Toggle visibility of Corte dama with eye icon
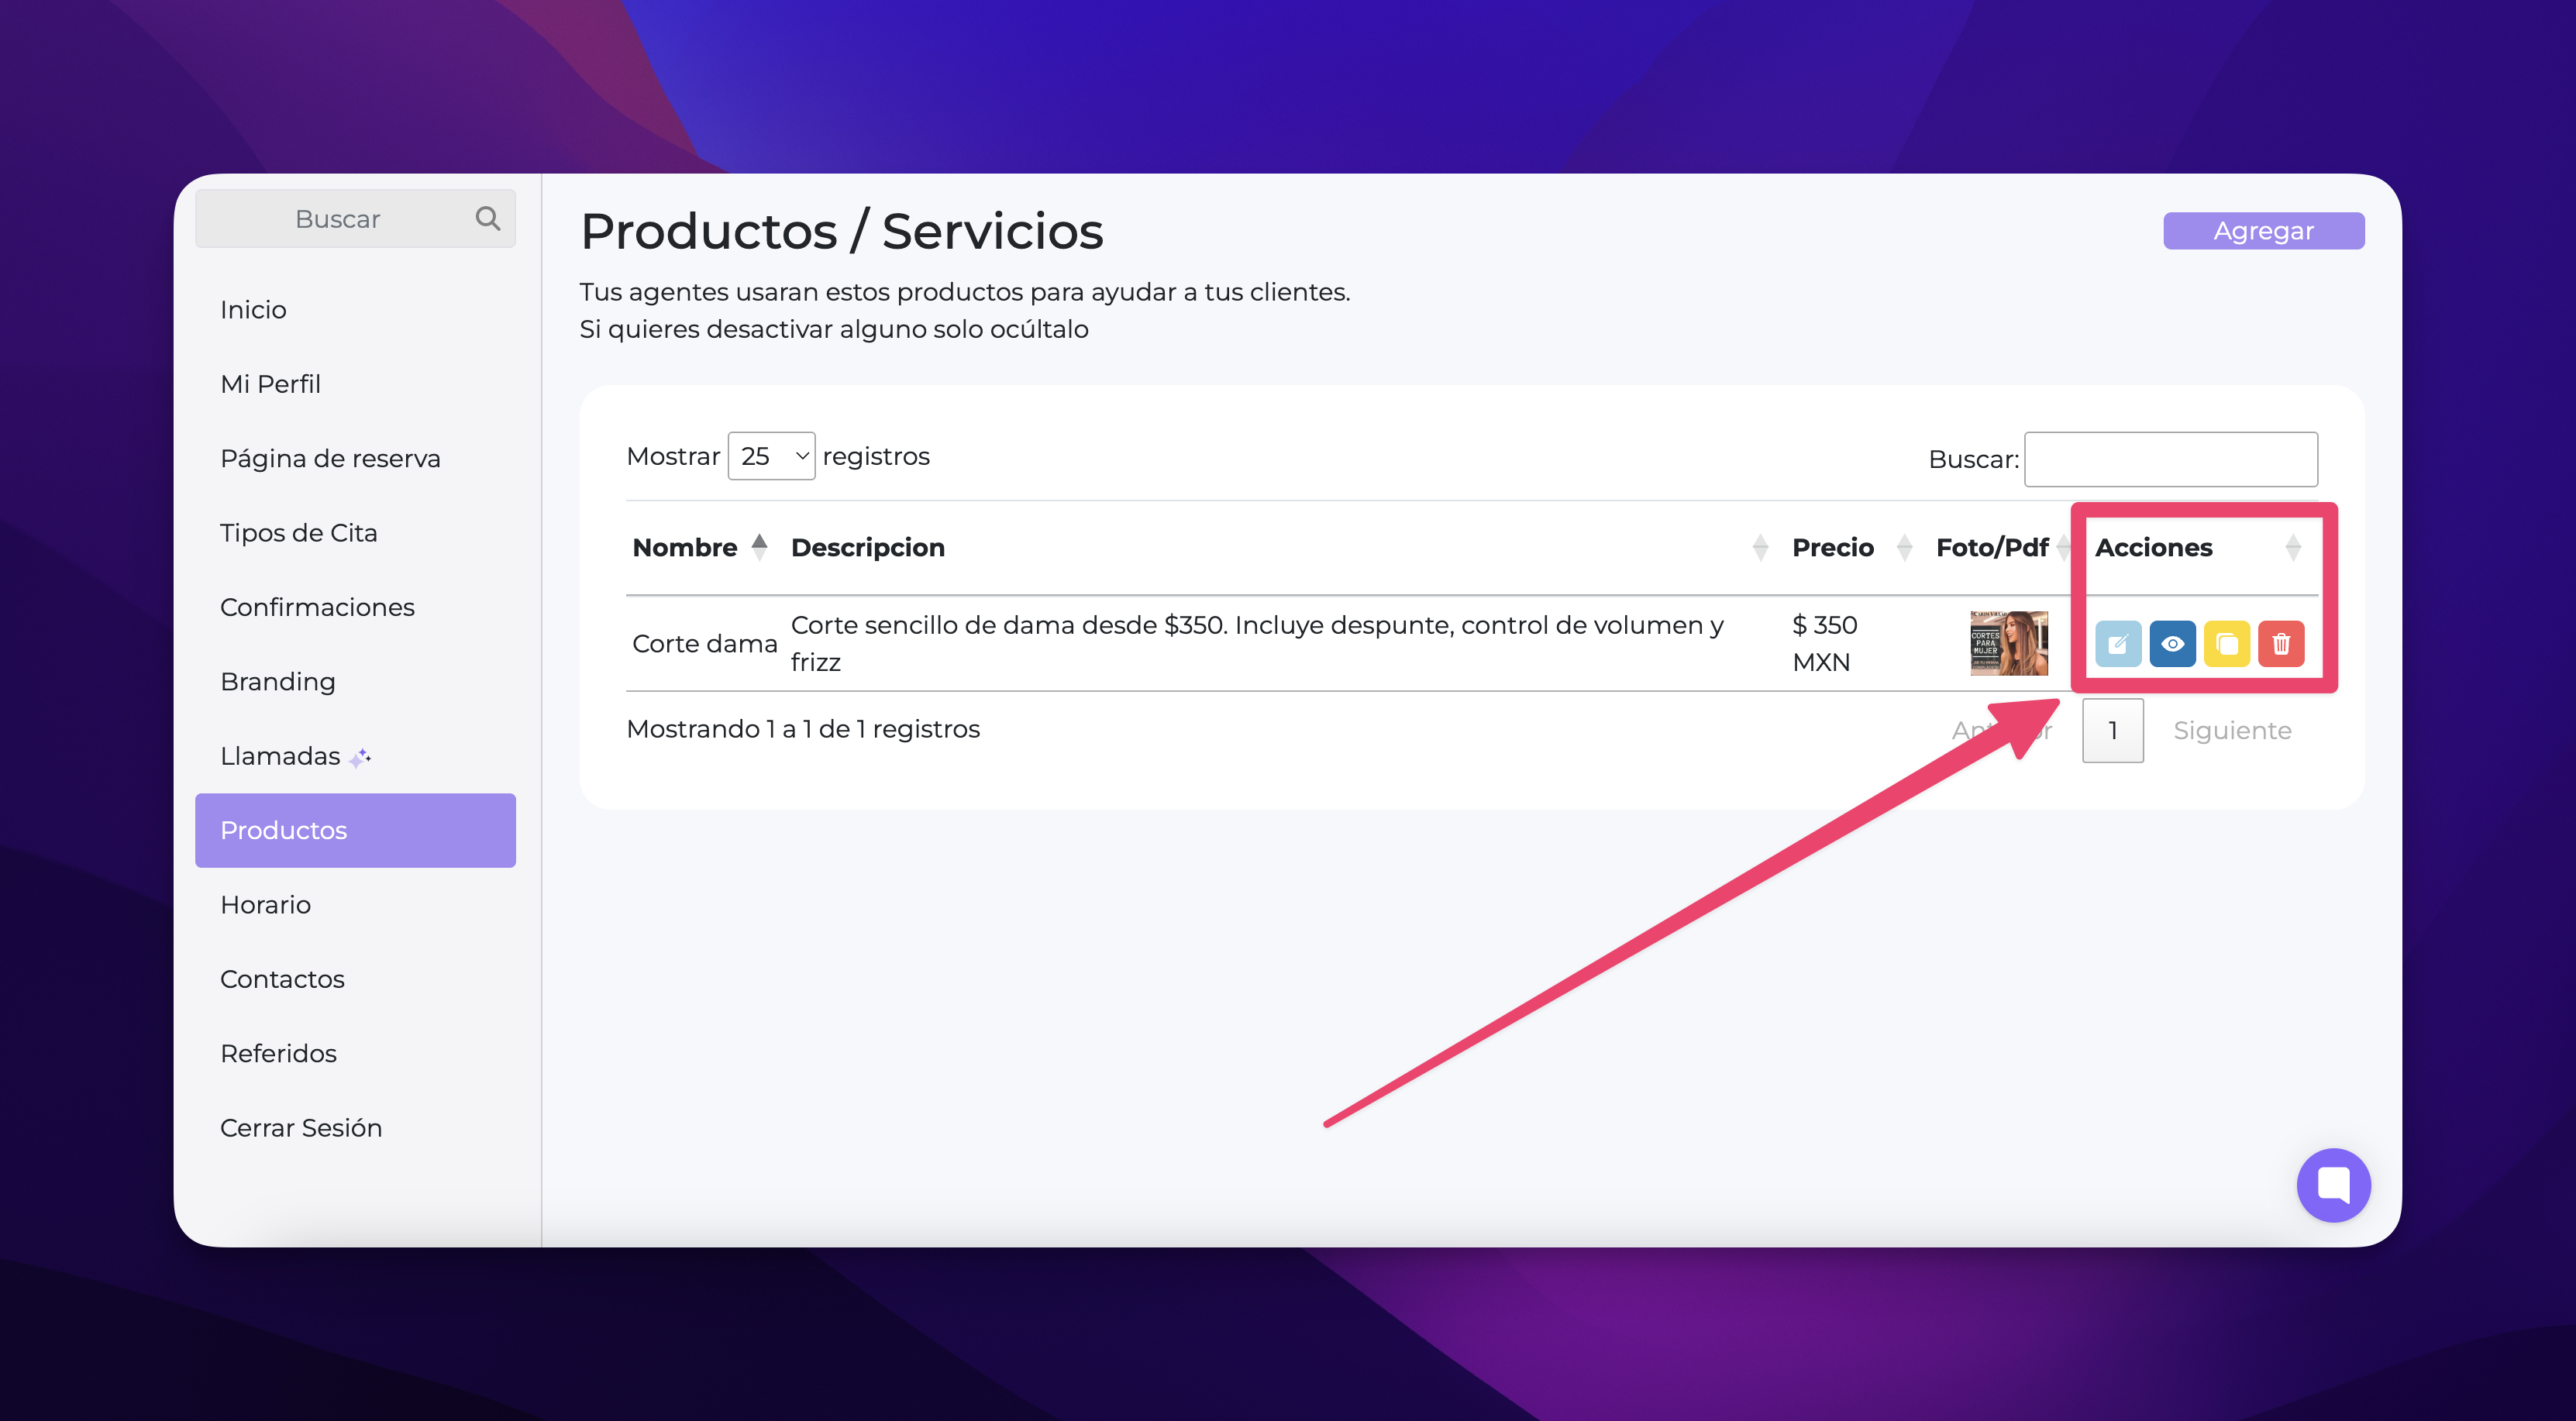 (2172, 644)
